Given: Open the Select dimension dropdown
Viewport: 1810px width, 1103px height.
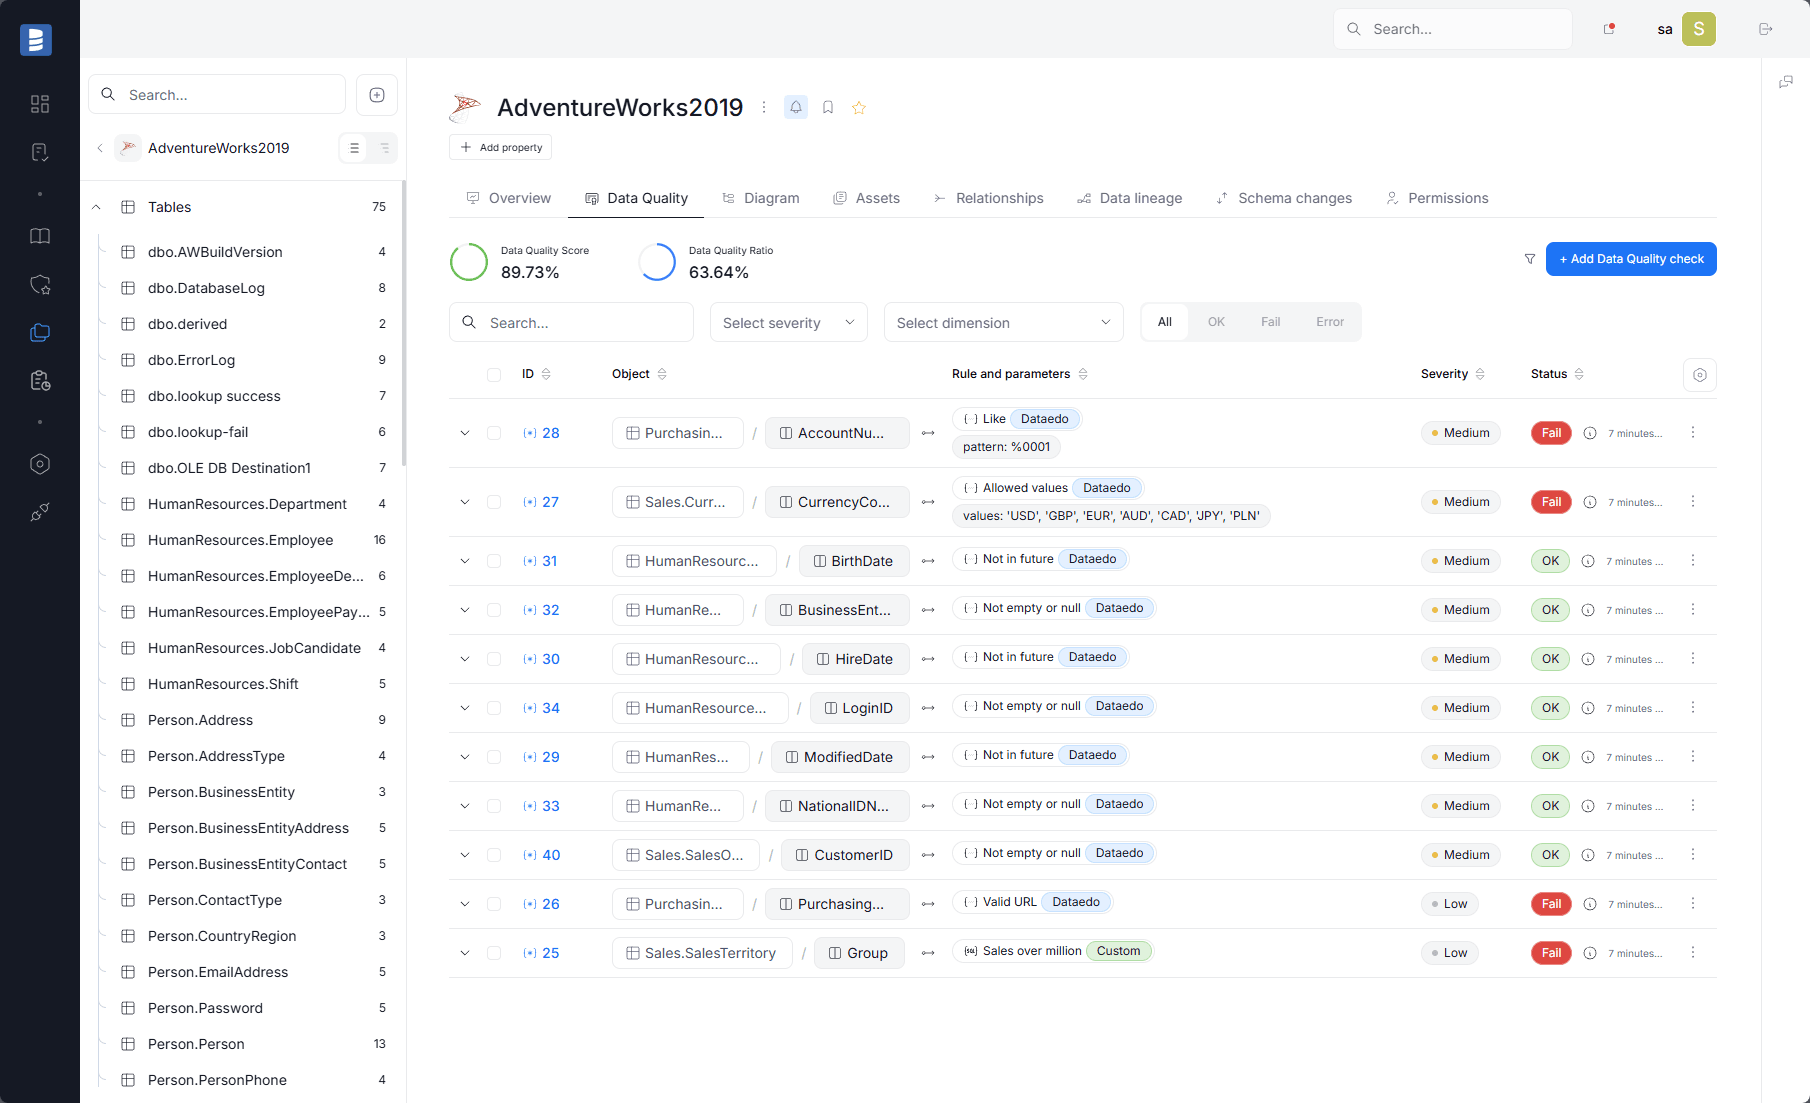Looking at the screenshot, I should coord(1004,322).
